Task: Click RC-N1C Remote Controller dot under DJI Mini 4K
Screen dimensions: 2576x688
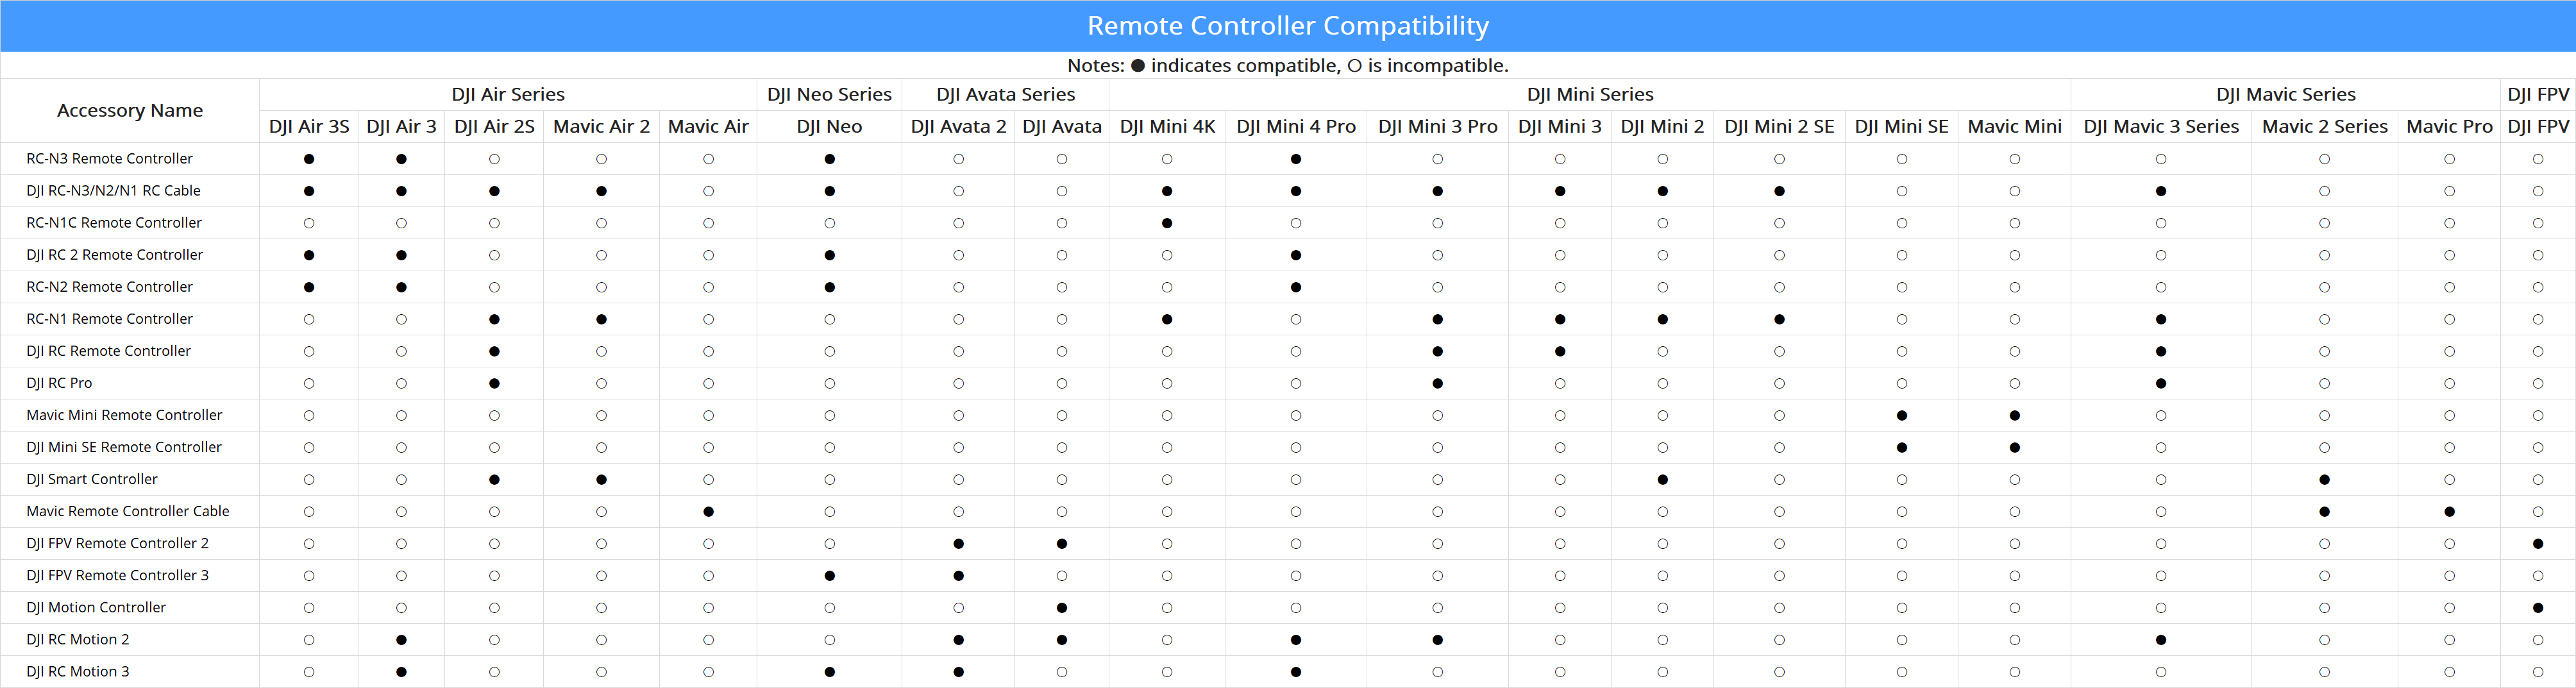Action: (x=1167, y=223)
